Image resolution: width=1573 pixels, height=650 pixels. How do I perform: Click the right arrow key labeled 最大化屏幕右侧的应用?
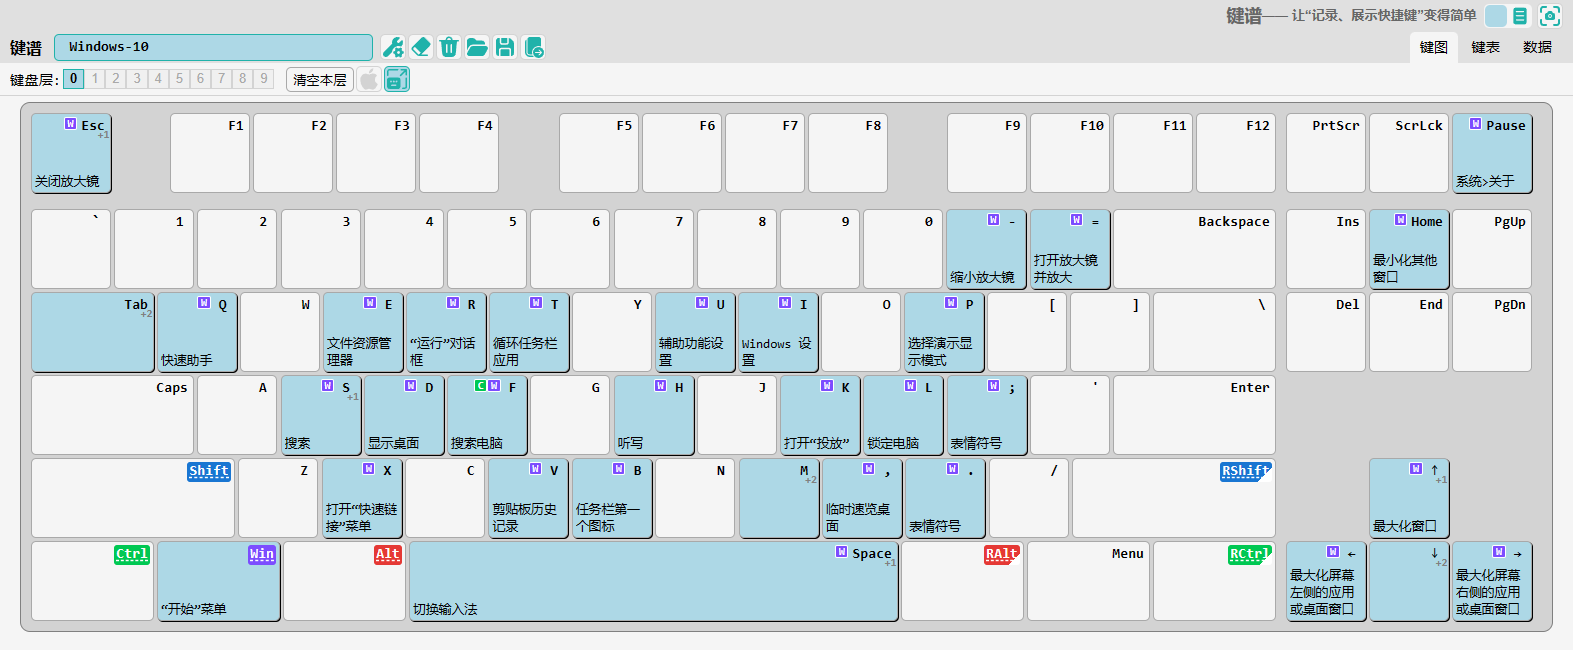1492,581
